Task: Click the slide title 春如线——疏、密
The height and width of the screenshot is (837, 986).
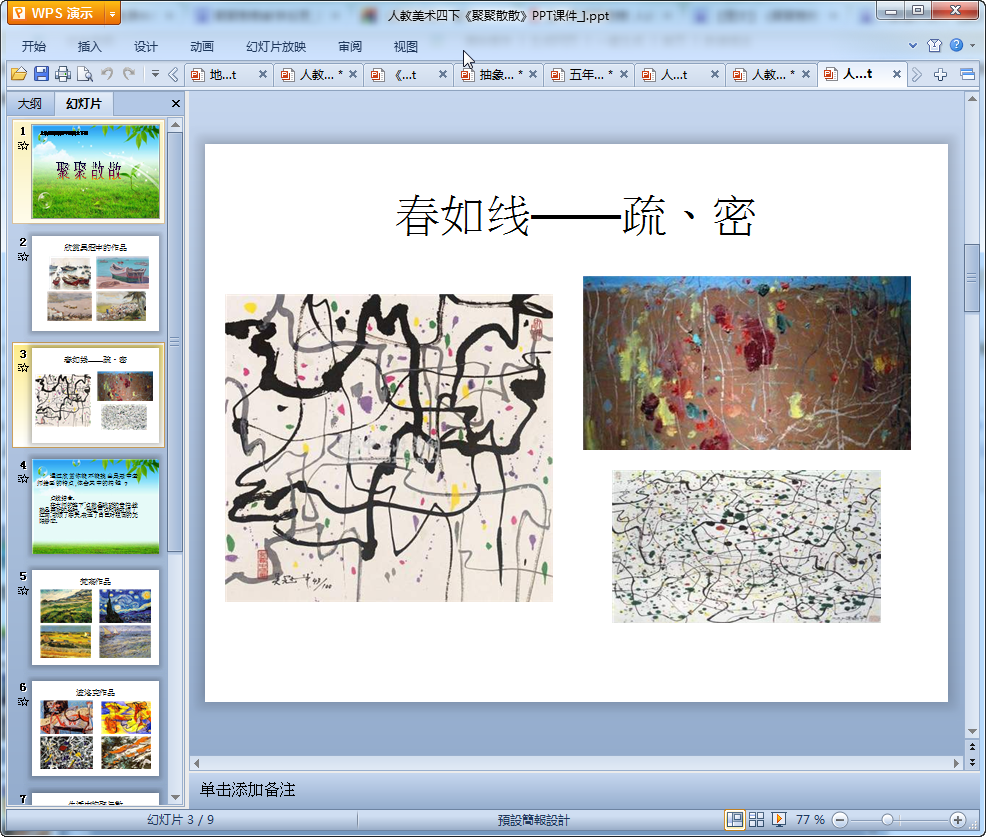Action: [x=575, y=216]
